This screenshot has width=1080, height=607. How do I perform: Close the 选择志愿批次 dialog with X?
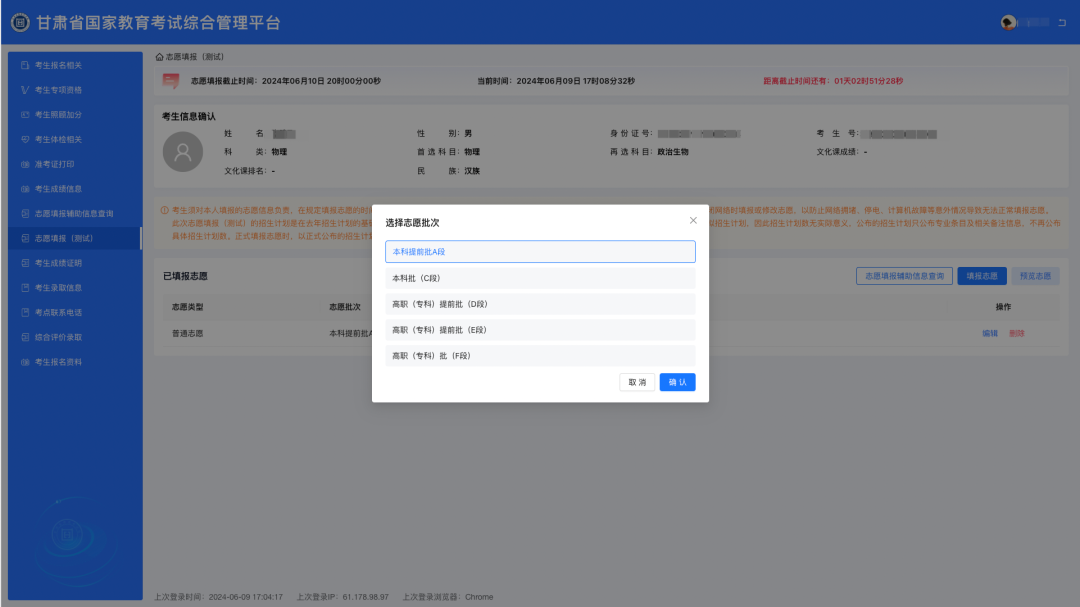[693, 220]
